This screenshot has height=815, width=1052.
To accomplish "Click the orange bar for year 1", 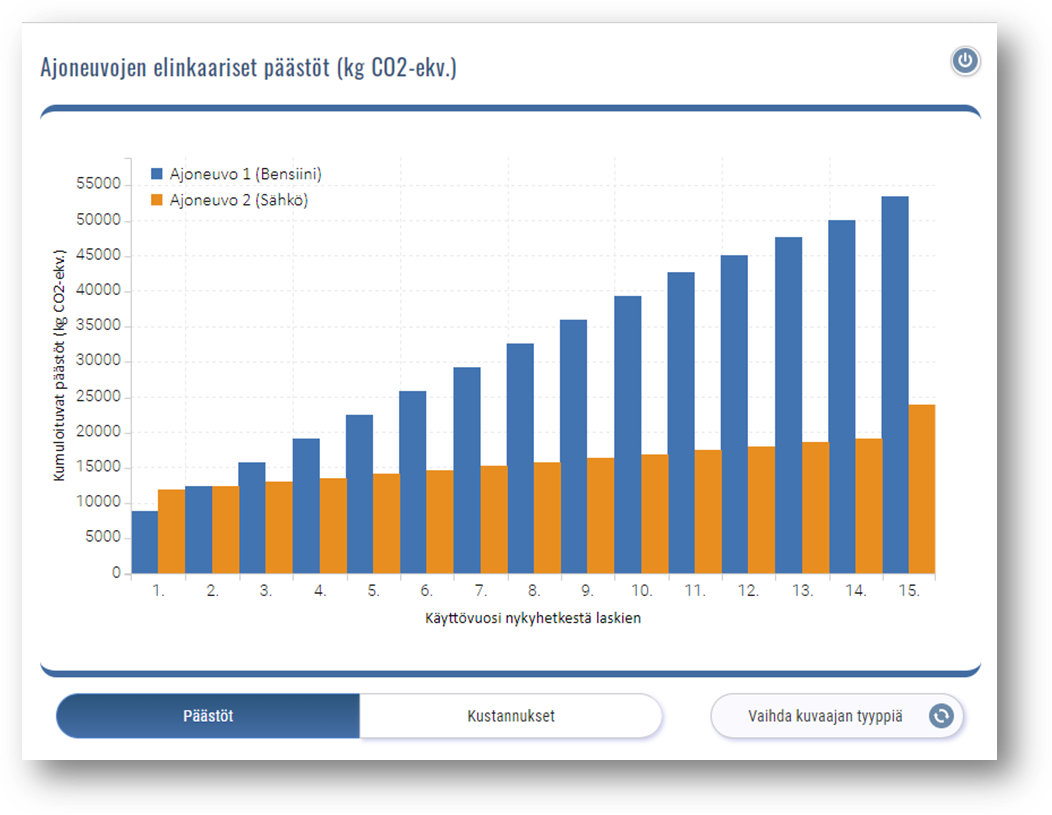I will pos(172,531).
